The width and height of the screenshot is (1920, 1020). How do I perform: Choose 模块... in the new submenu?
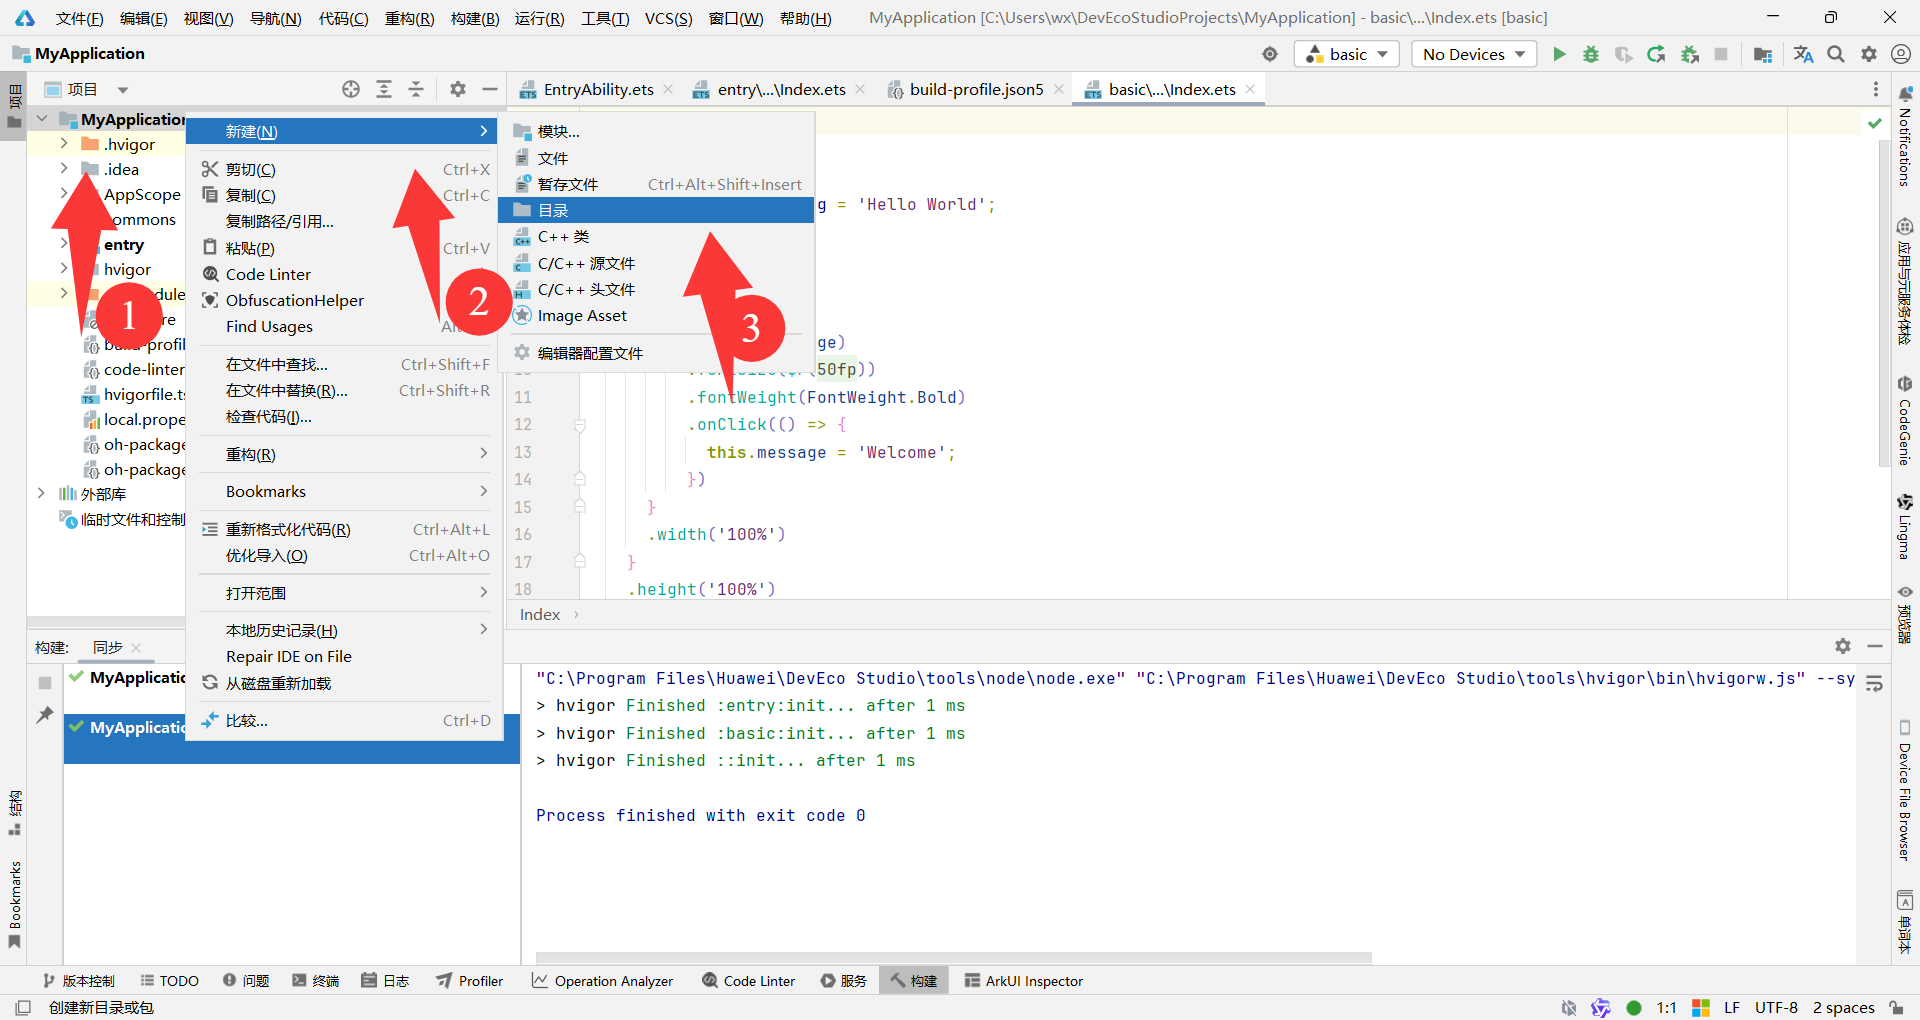coord(656,131)
